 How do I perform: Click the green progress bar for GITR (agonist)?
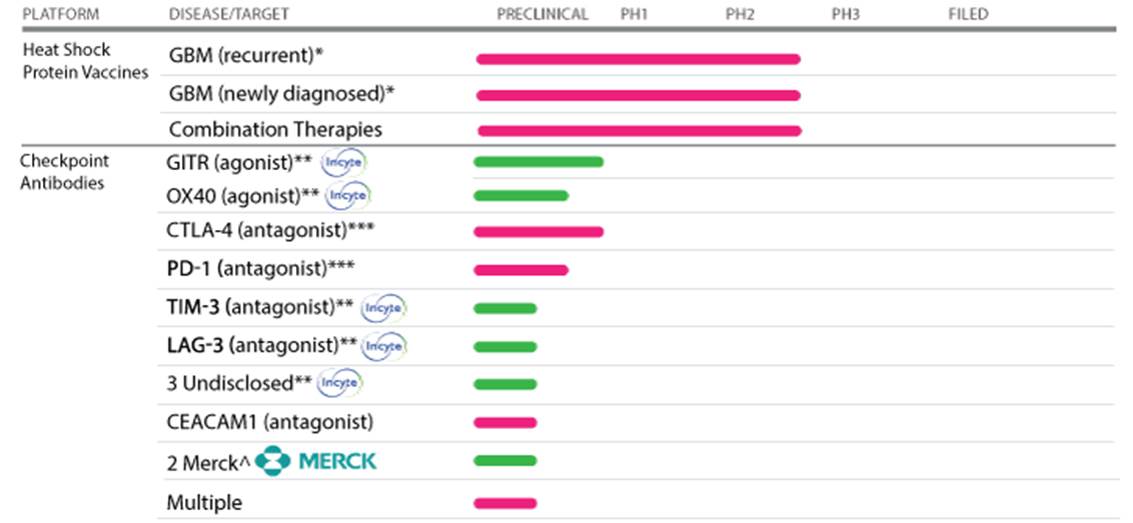click(x=538, y=162)
